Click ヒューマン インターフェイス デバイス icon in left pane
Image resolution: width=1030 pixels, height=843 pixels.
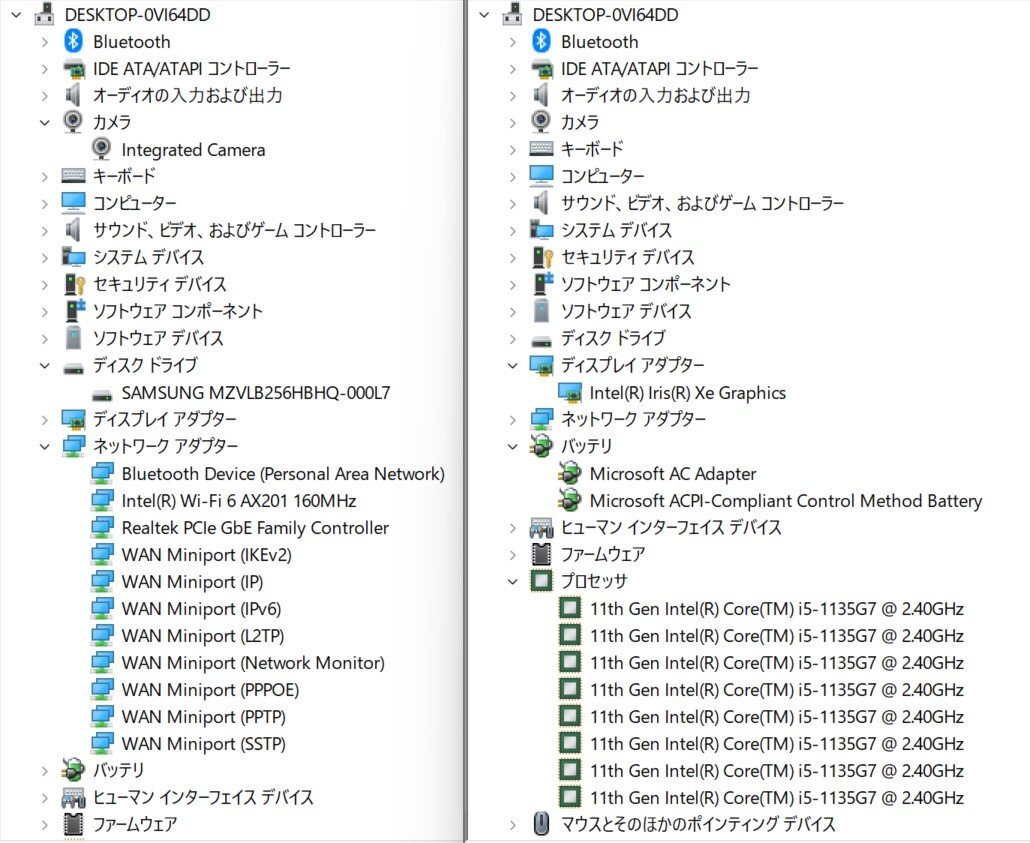pos(74,797)
